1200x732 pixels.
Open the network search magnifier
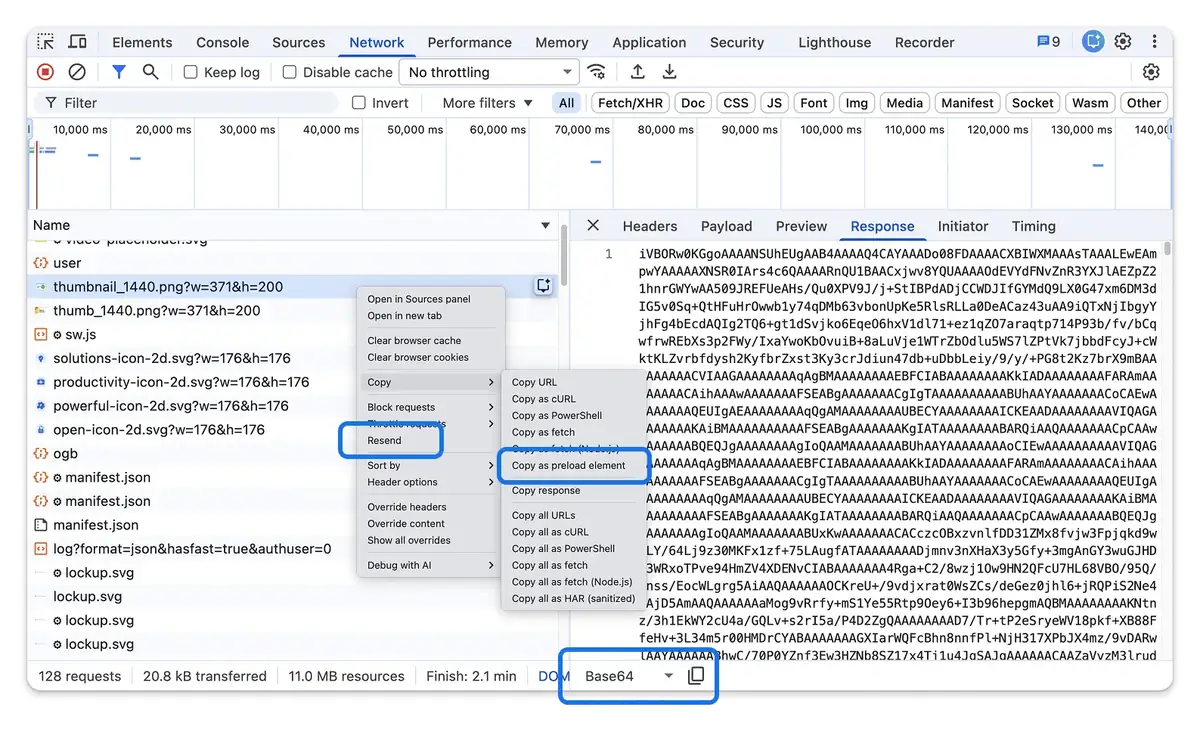point(150,72)
